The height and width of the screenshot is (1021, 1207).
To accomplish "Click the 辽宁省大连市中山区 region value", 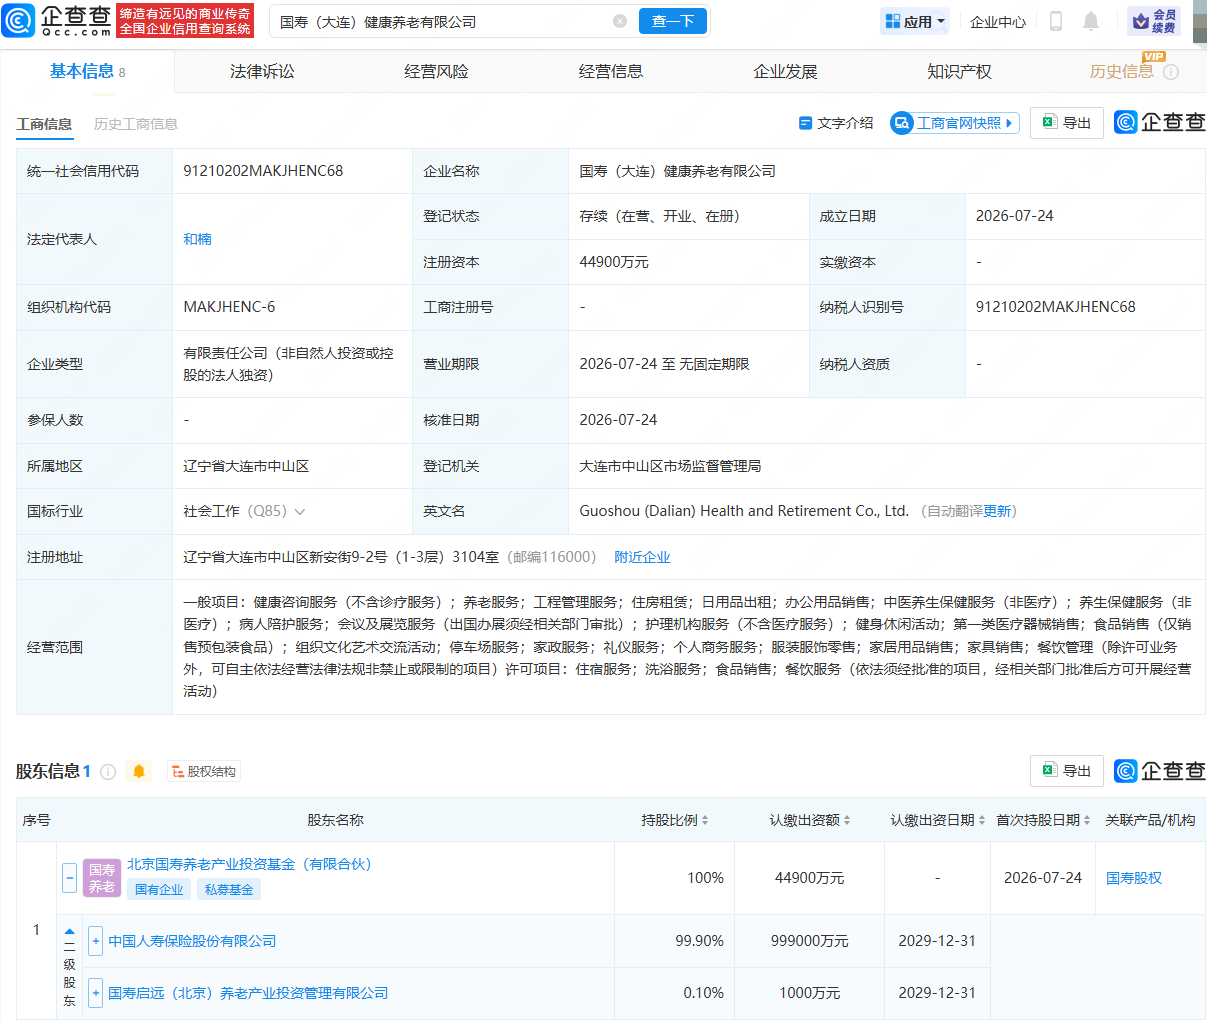I will click(246, 466).
